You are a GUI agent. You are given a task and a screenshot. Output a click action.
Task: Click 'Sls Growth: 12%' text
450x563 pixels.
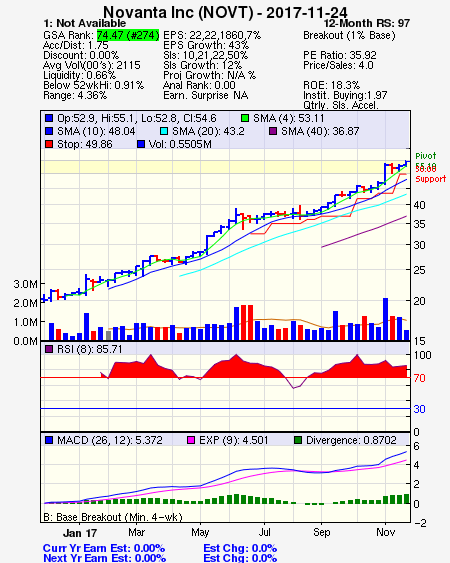(x=203, y=65)
